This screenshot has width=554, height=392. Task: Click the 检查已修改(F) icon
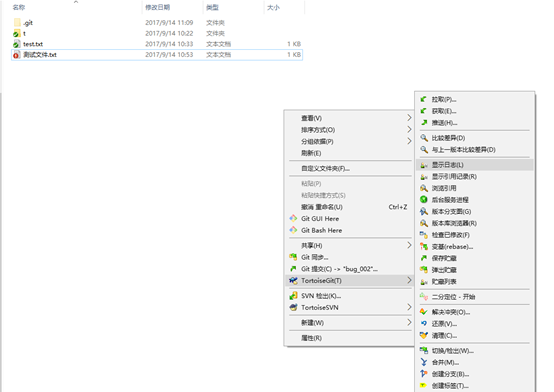[424, 235]
